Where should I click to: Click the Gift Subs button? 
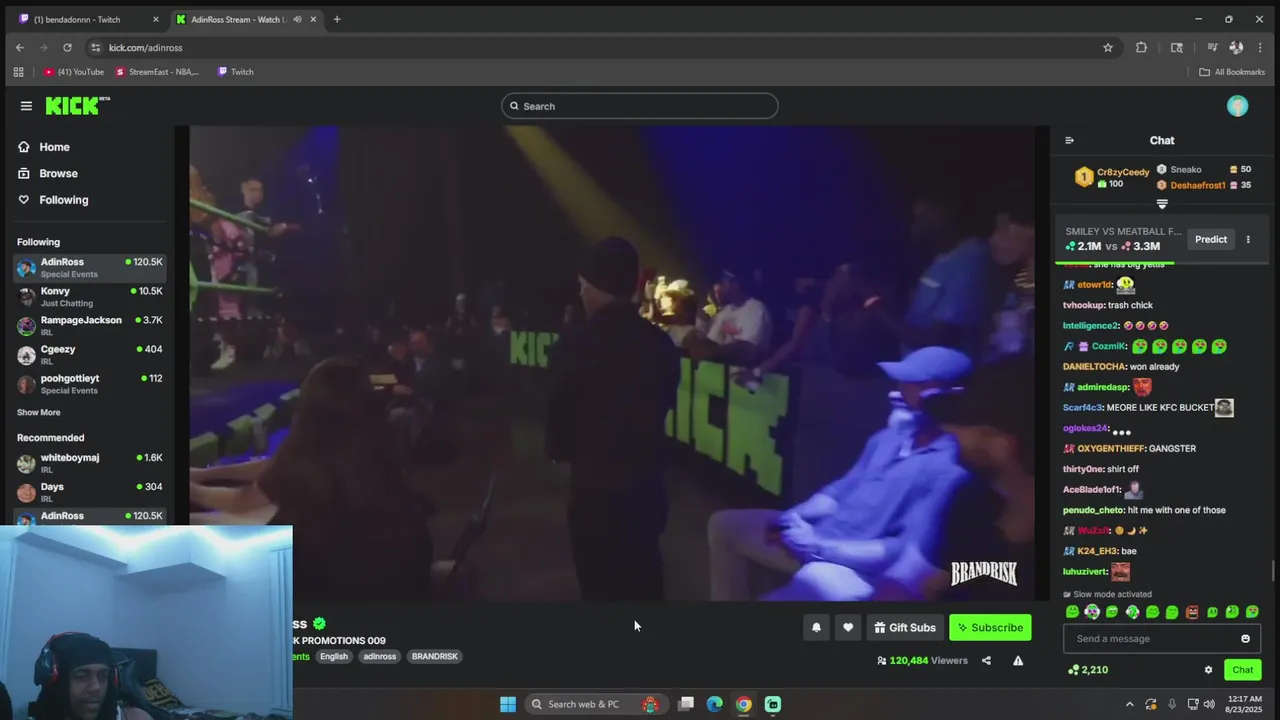pyautogui.click(x=905, y=628)
